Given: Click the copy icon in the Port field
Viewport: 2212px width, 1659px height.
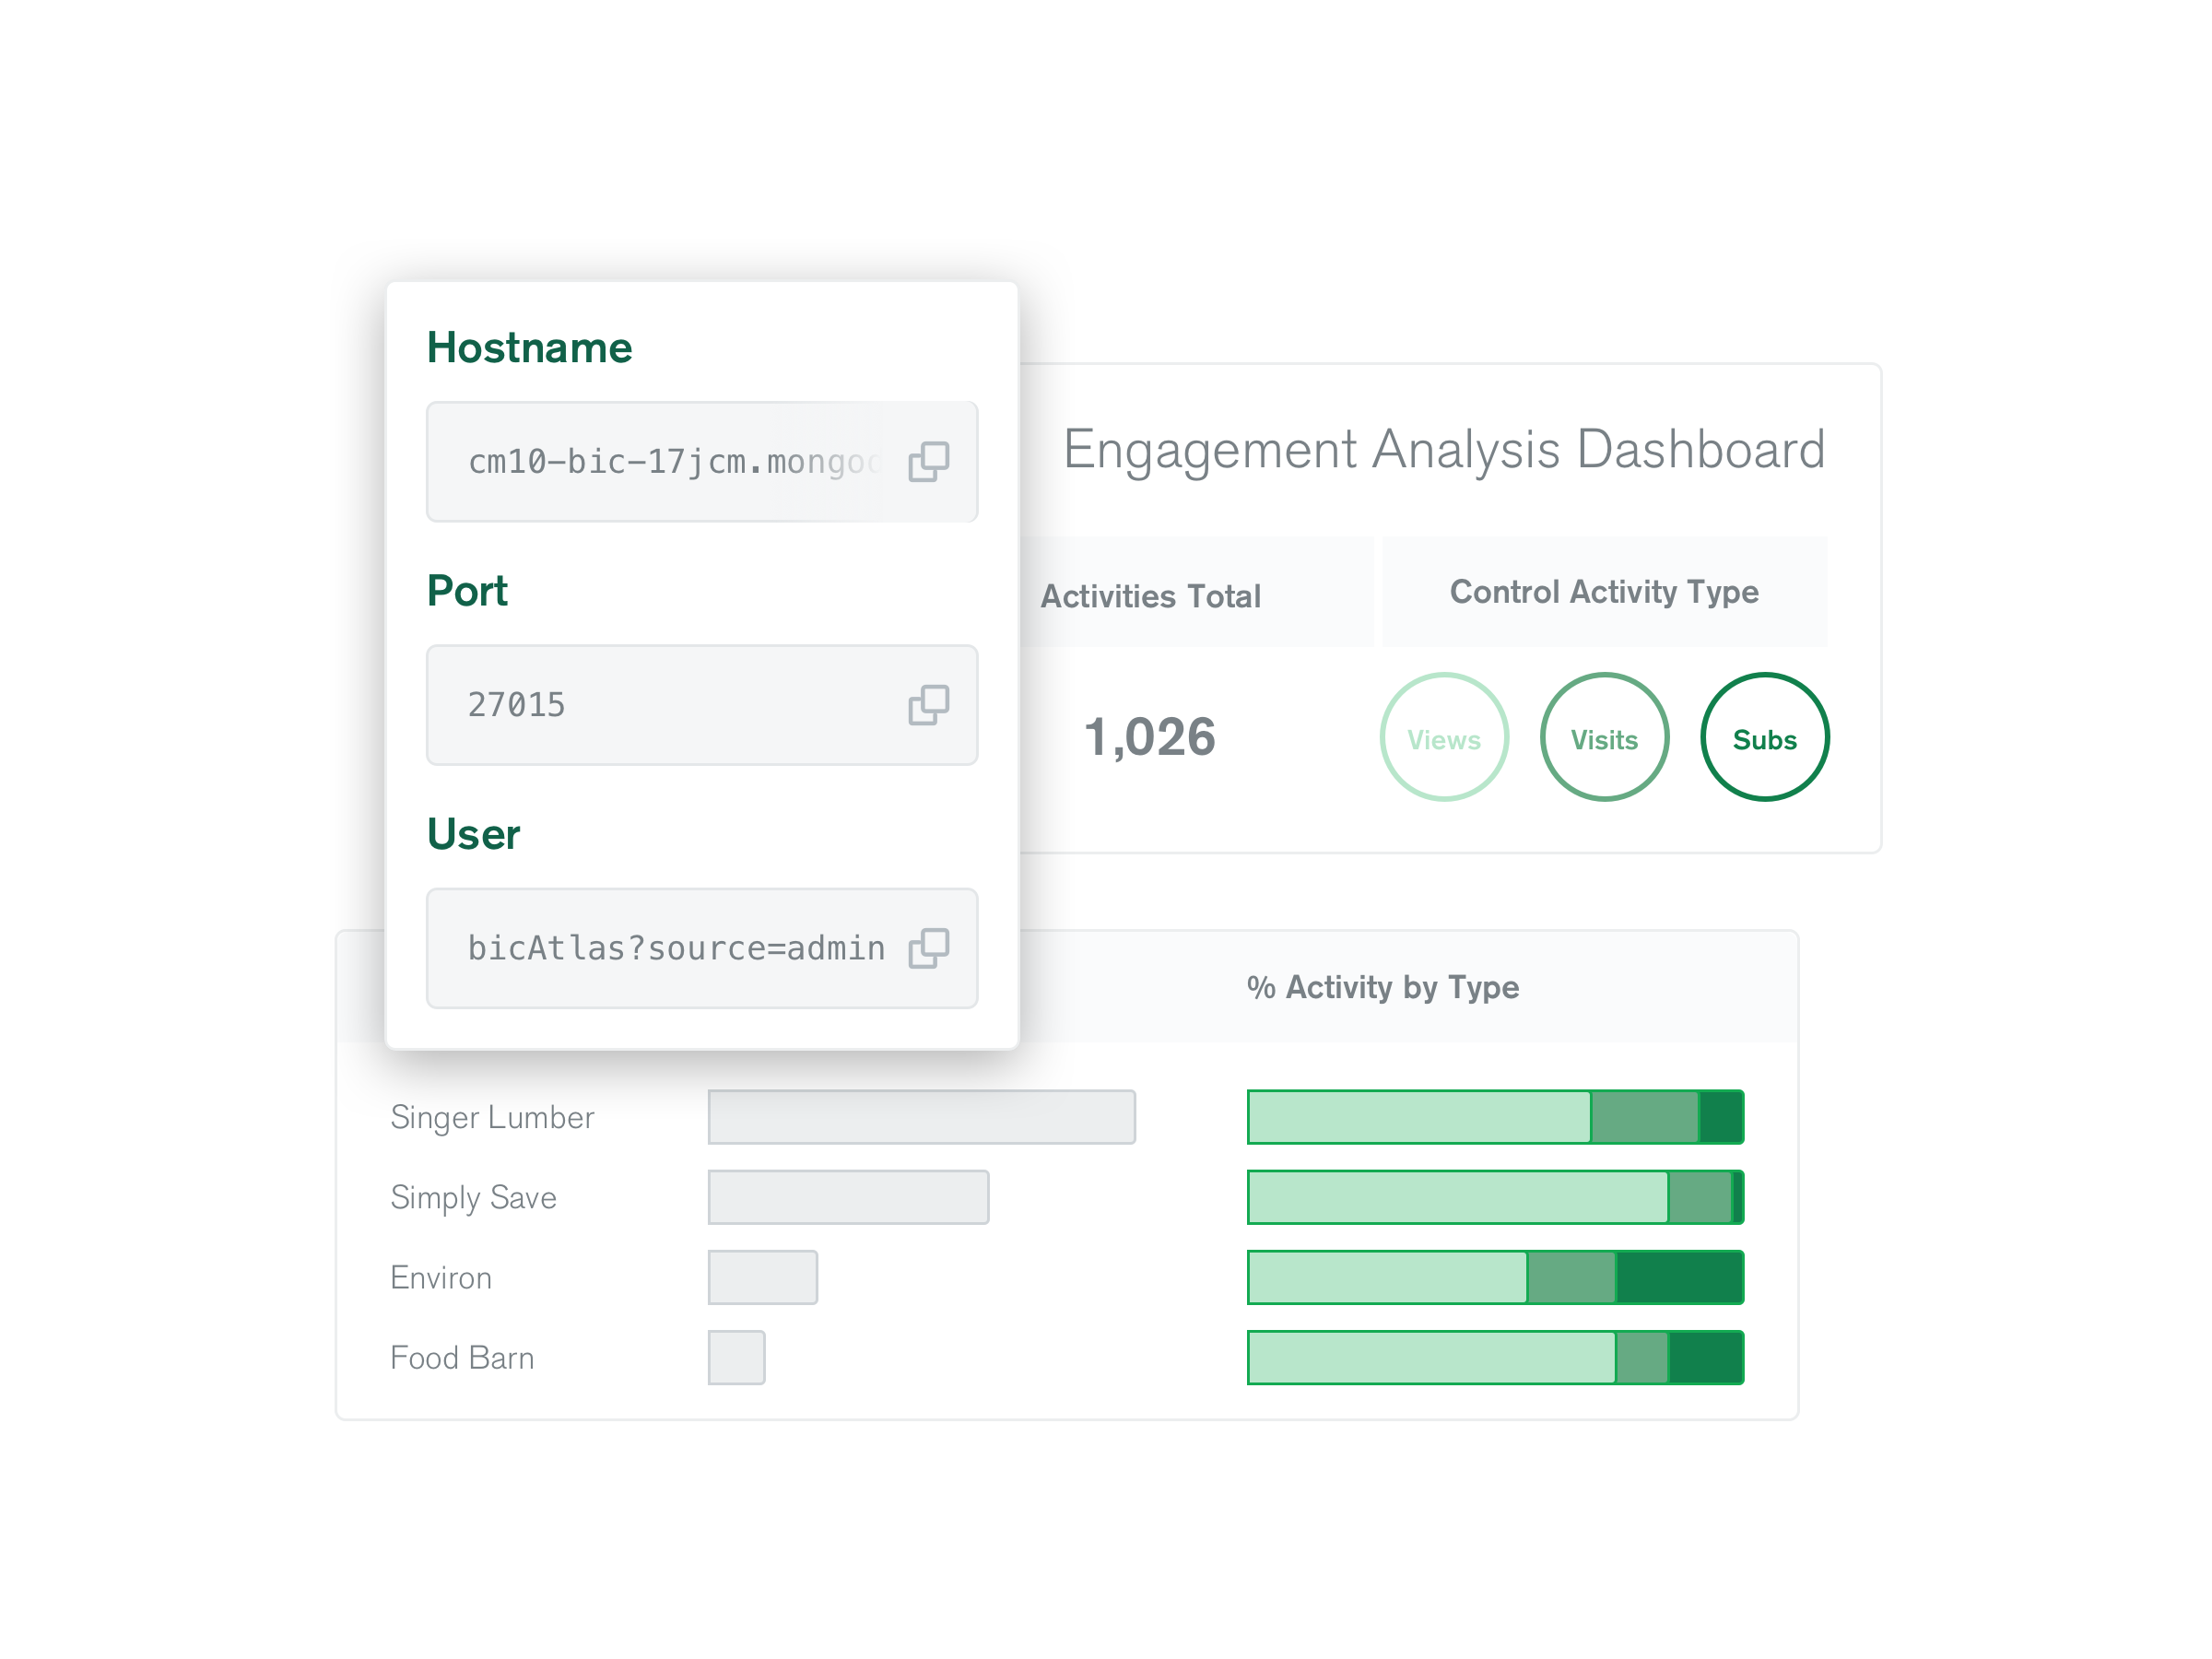Looking at the screenshot, I should click(x=927, y=705).
